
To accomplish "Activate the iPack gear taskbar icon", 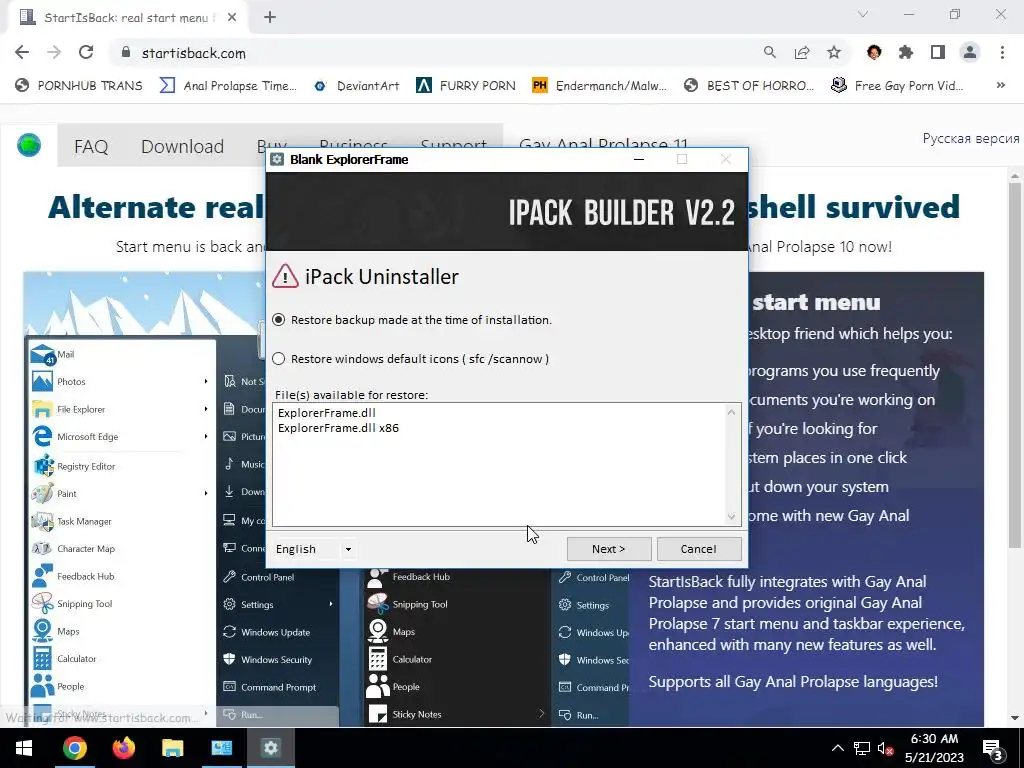I will point(270,748).
